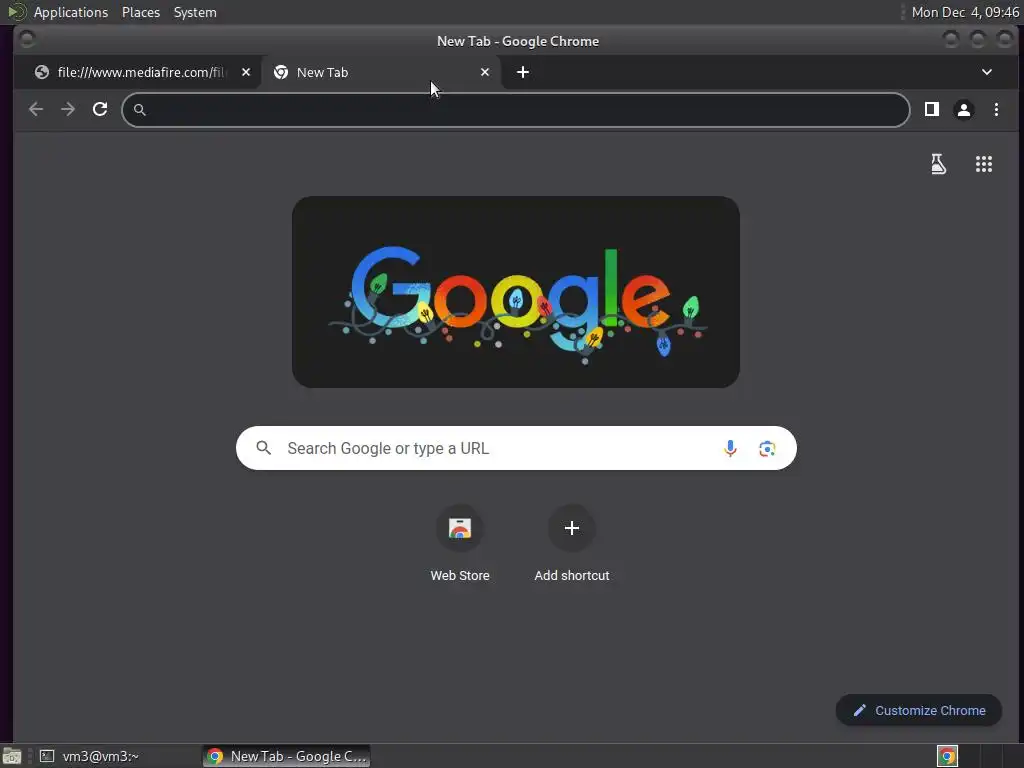
Task: Click the magnifier icon in search box
Action: 263,448
